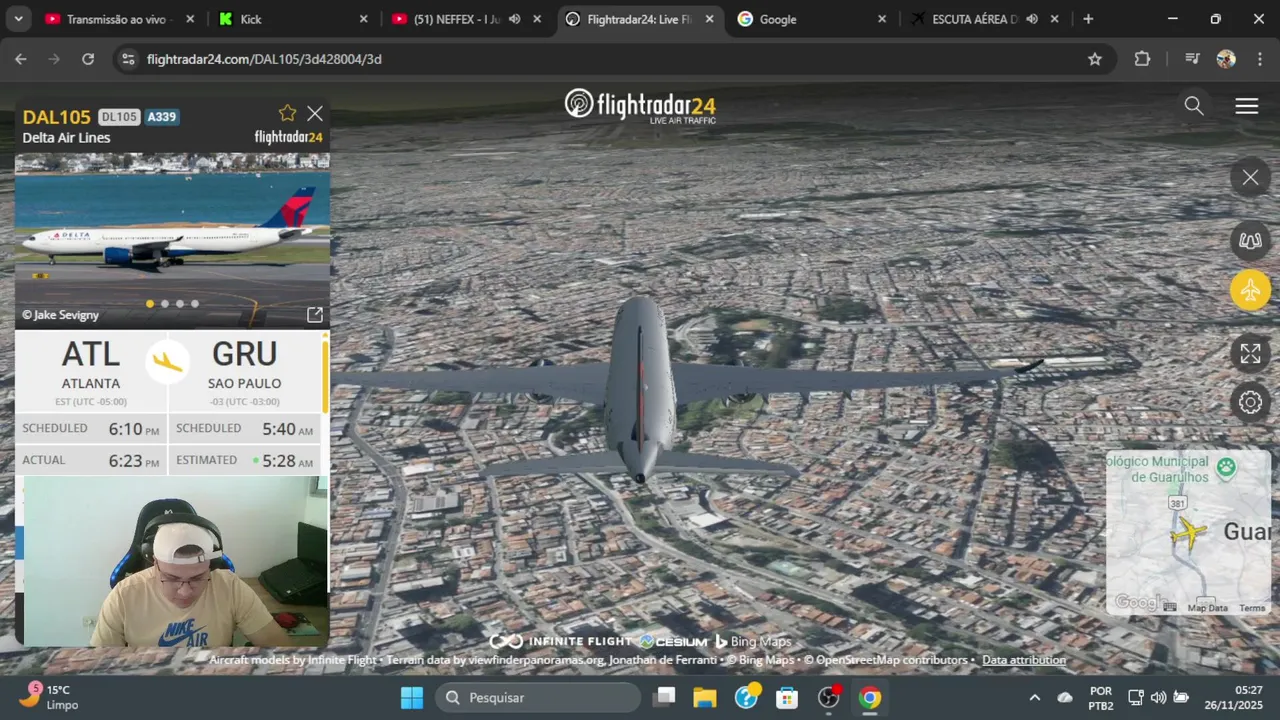Select the yellow airplane follow view button
The image size is (1280, 720).
point(1250,290)
